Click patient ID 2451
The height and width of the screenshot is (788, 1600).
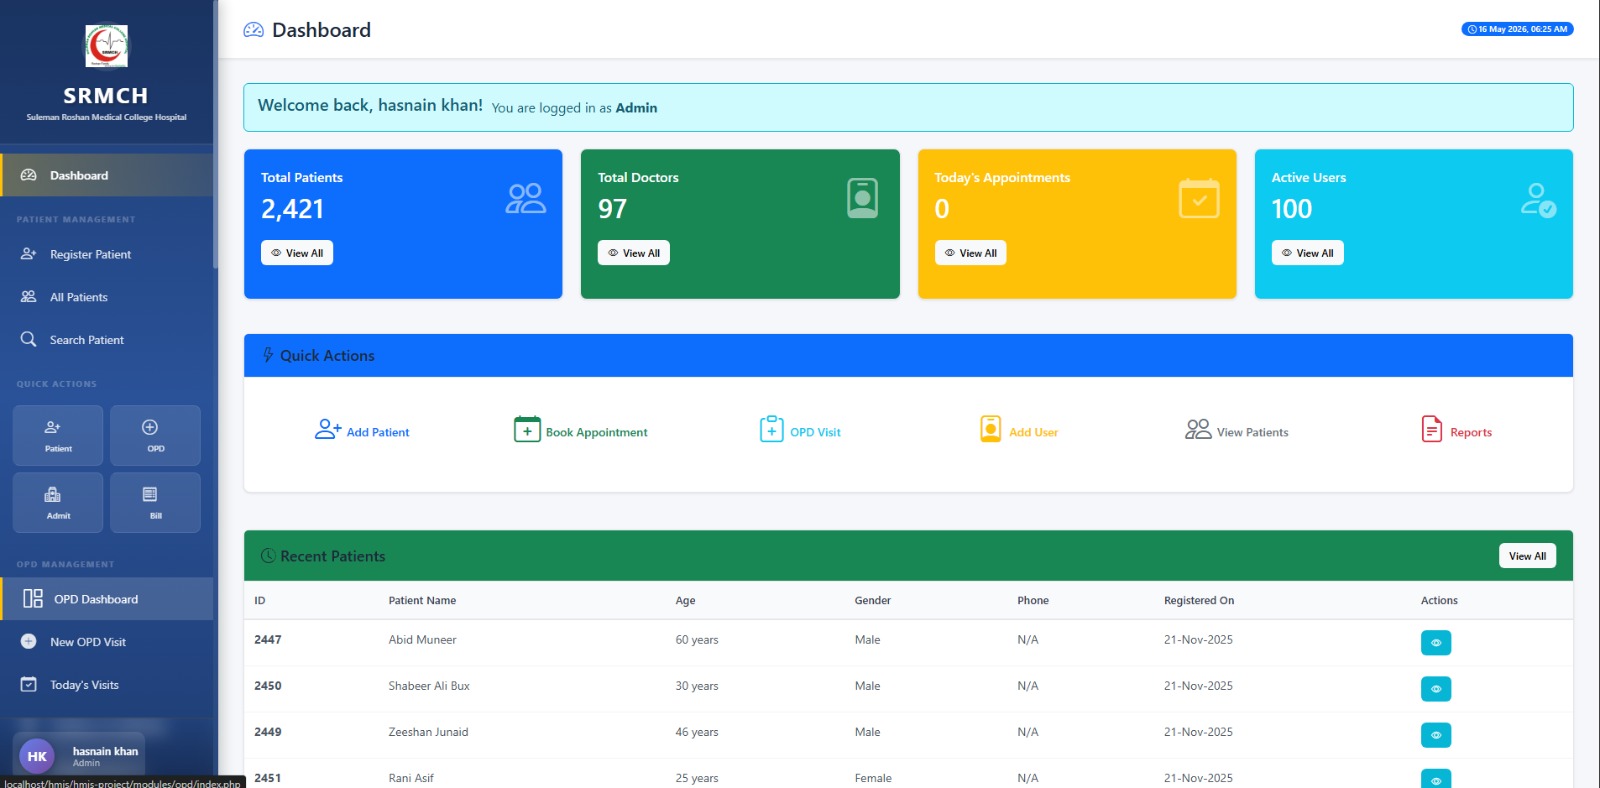tap(267, 778)
